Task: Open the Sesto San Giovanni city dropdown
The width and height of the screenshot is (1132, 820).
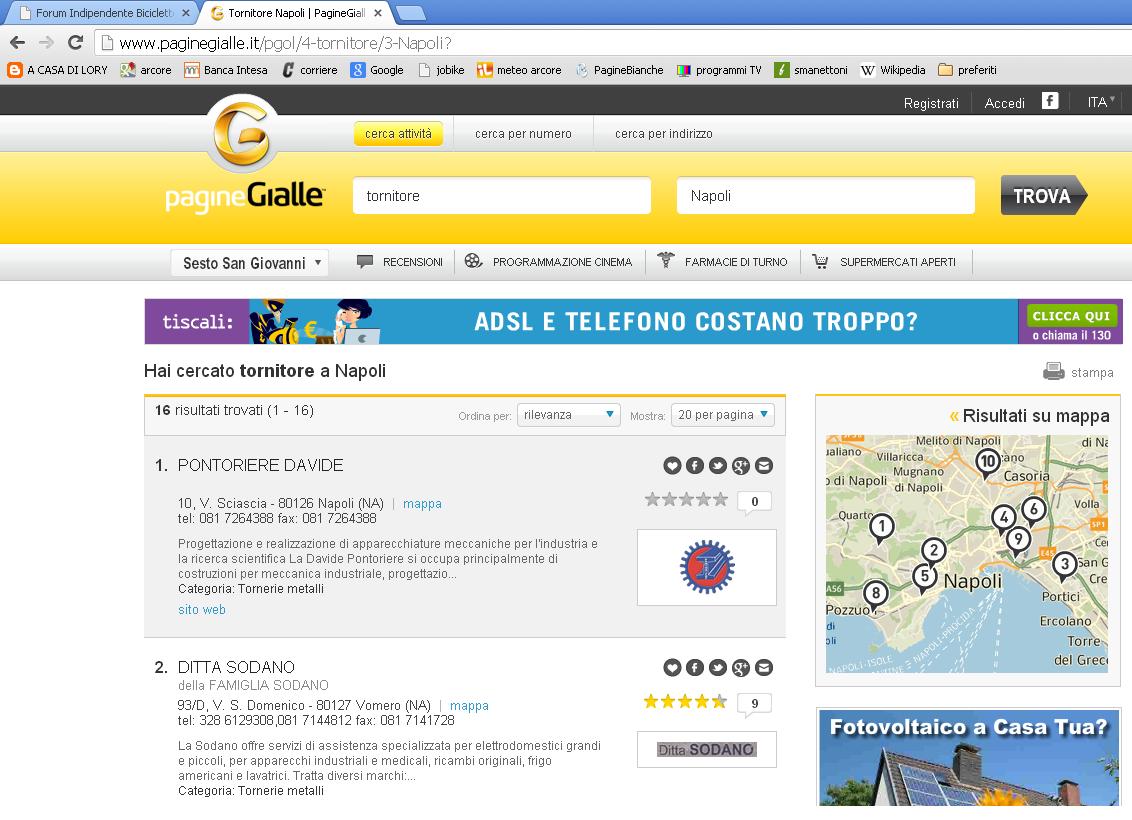Action: tap(250, 263)
